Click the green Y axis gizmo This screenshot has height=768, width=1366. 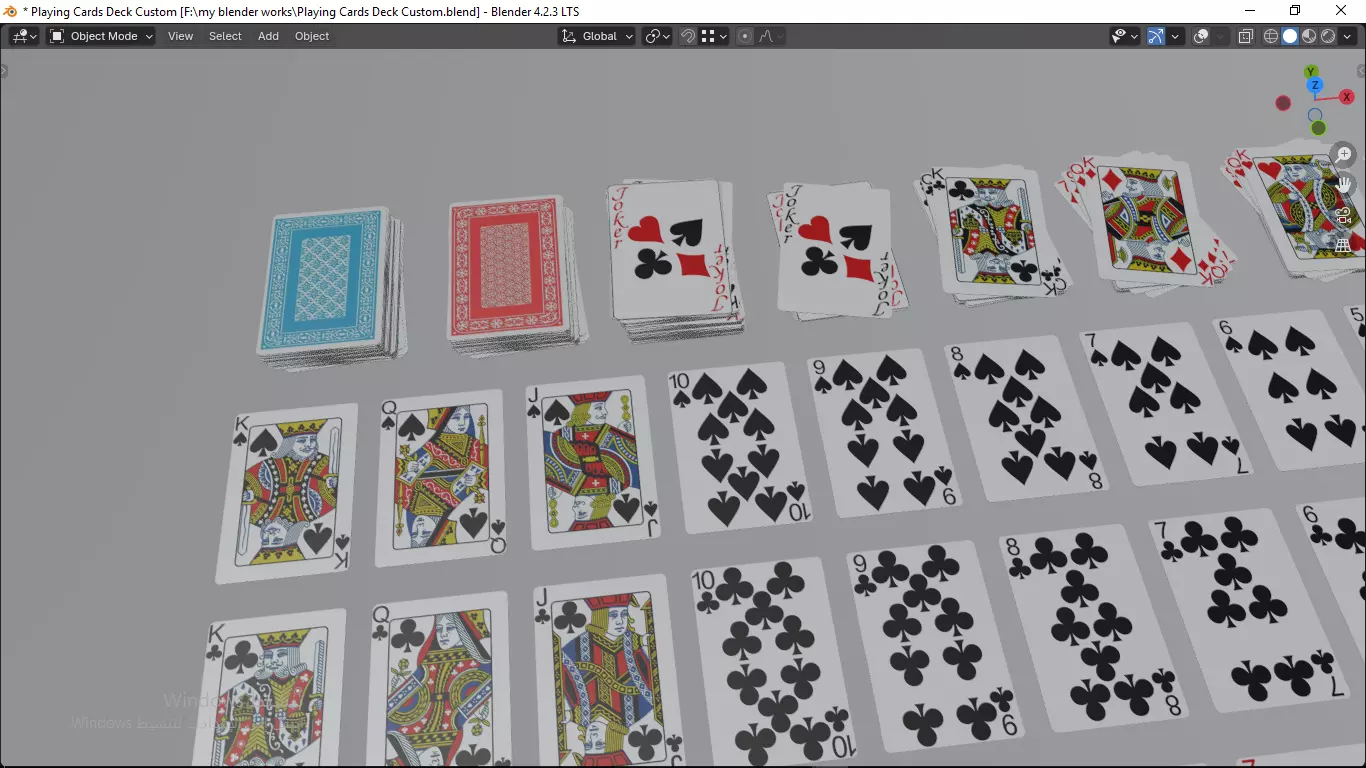click(1311, 72)
